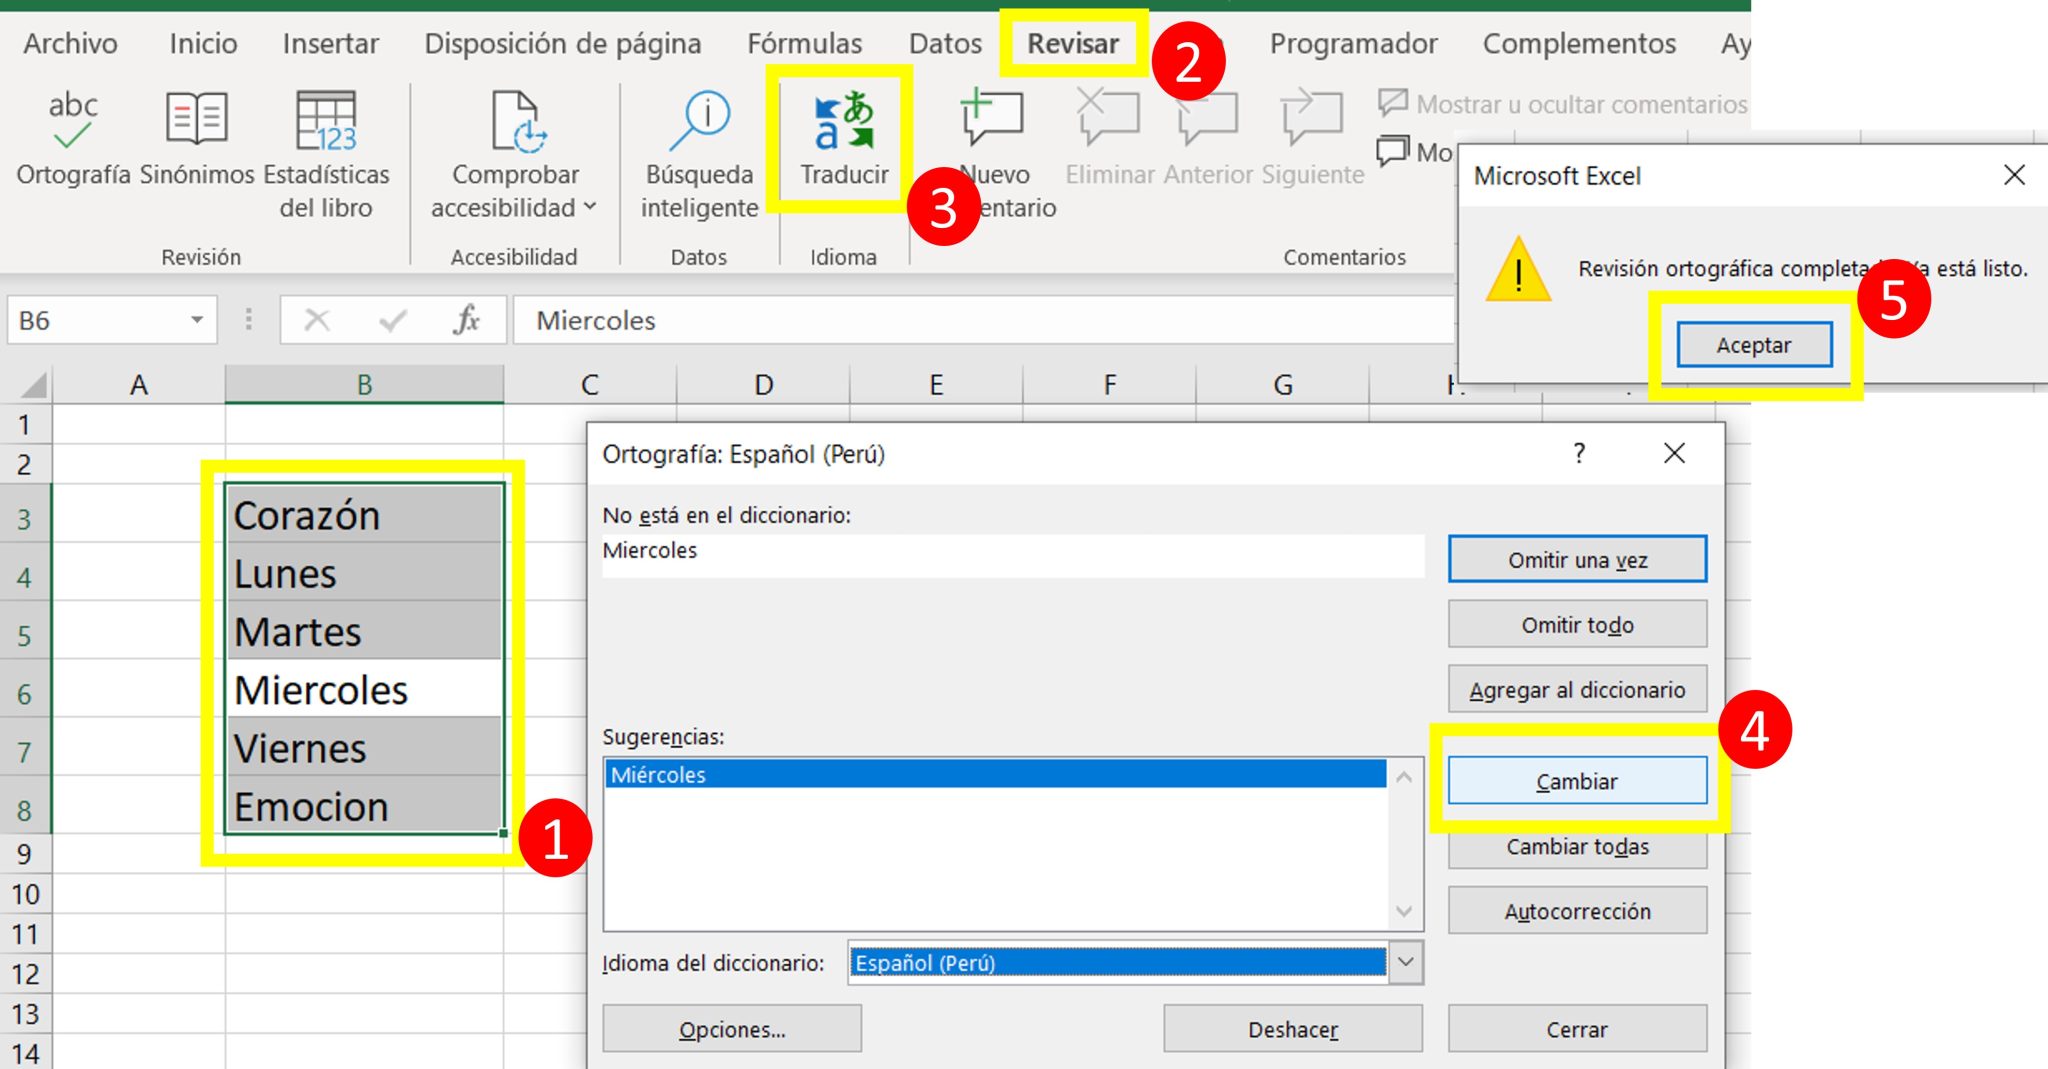Switch to the Revisar ribbon tab
This screenshot has height=1069, width=2048.
tap(1072, 44)
